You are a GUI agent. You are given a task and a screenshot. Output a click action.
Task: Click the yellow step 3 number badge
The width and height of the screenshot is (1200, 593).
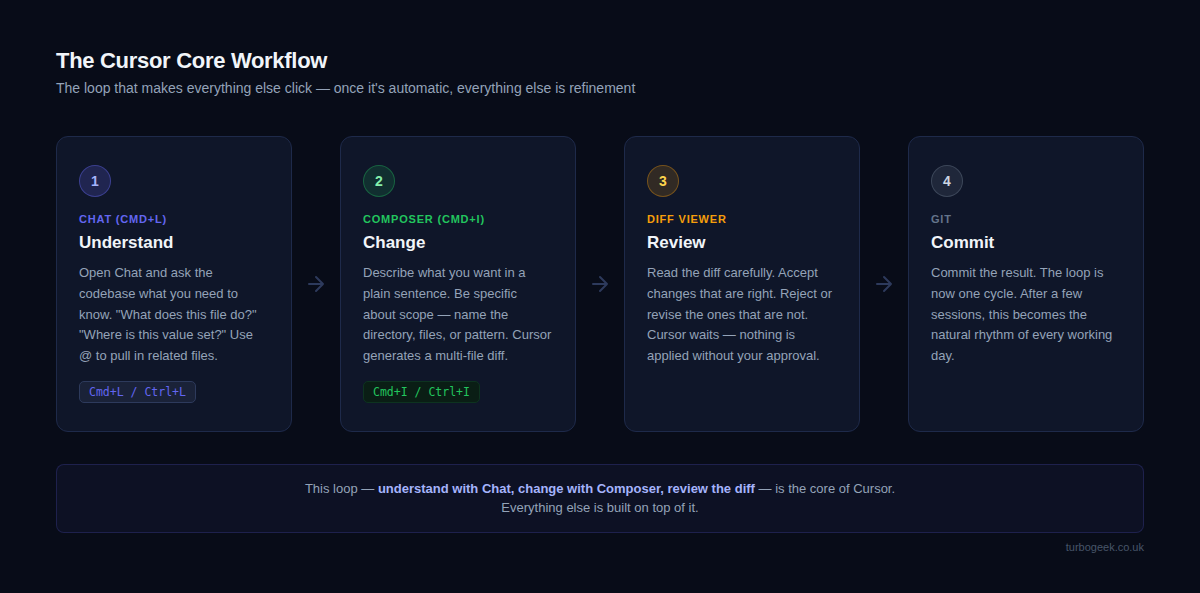[x=663, y=181]
